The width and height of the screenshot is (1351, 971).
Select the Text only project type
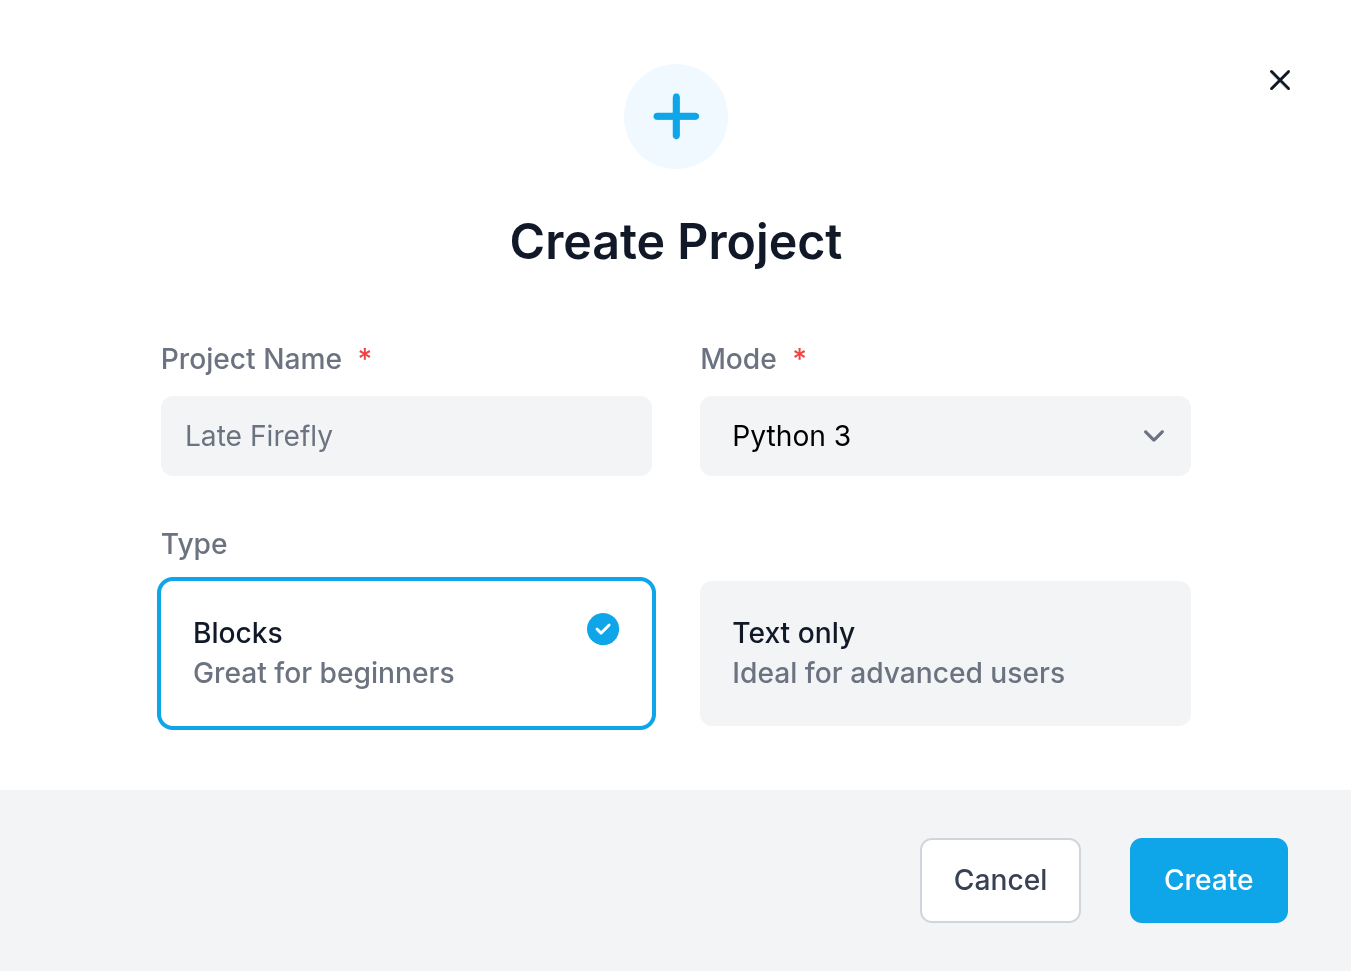pos(945,653)
